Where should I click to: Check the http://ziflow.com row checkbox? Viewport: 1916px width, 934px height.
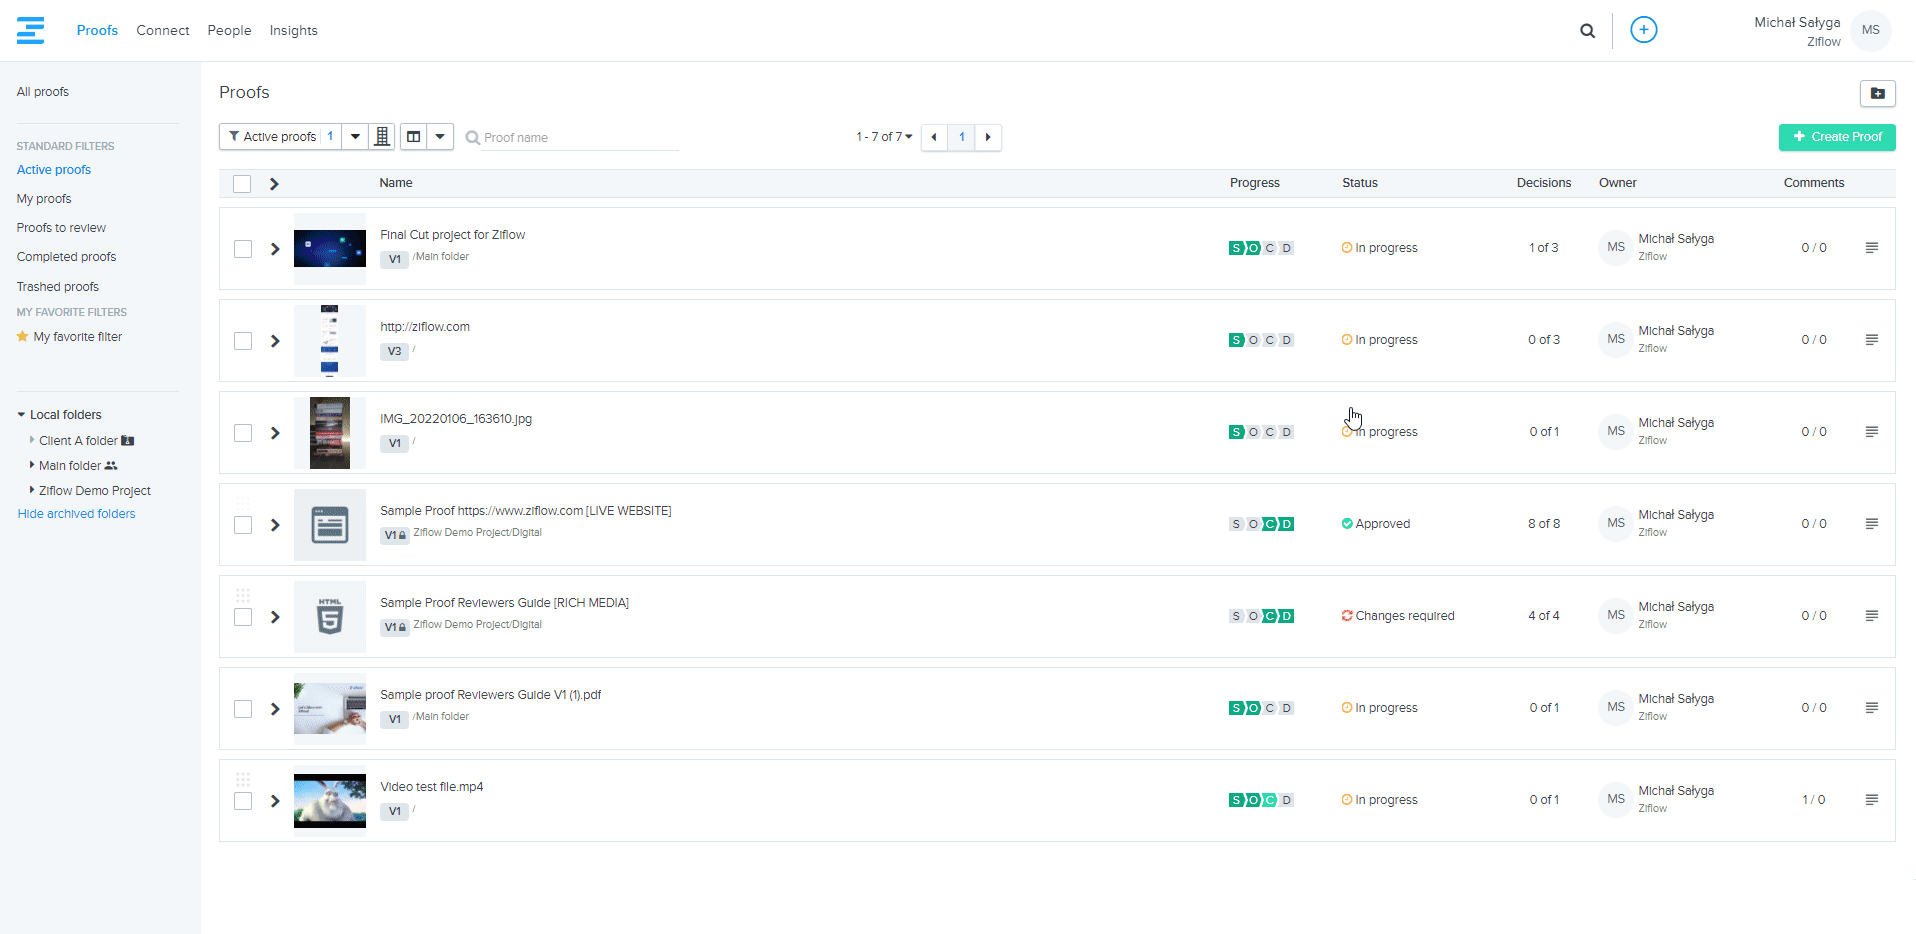[243, 341]
